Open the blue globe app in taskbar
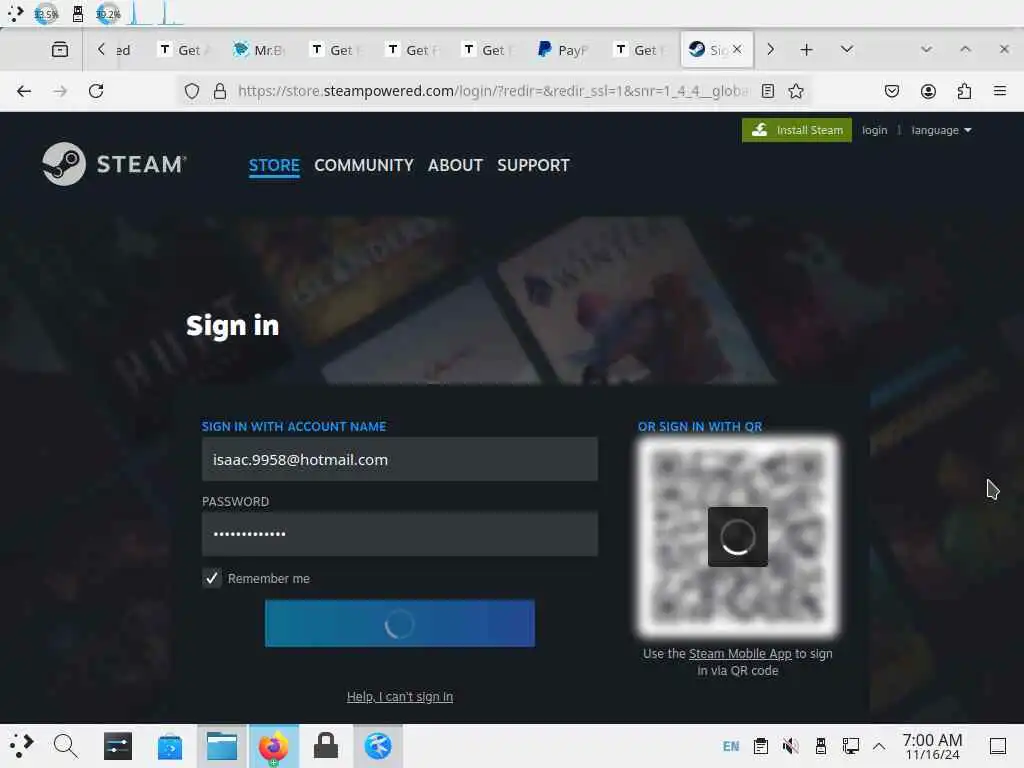 378,746
